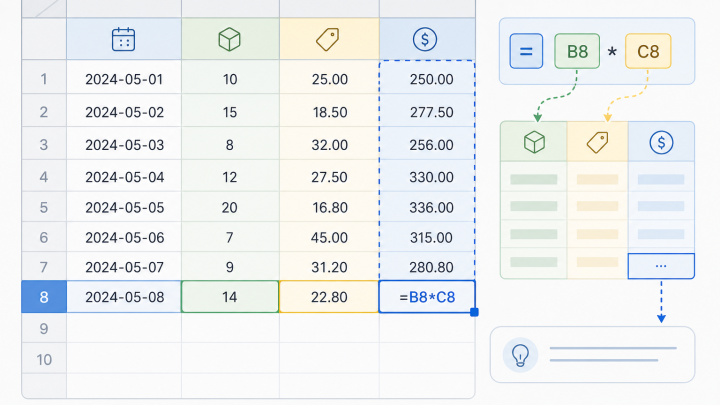
Task: Select row header 1
Action: 44,79
